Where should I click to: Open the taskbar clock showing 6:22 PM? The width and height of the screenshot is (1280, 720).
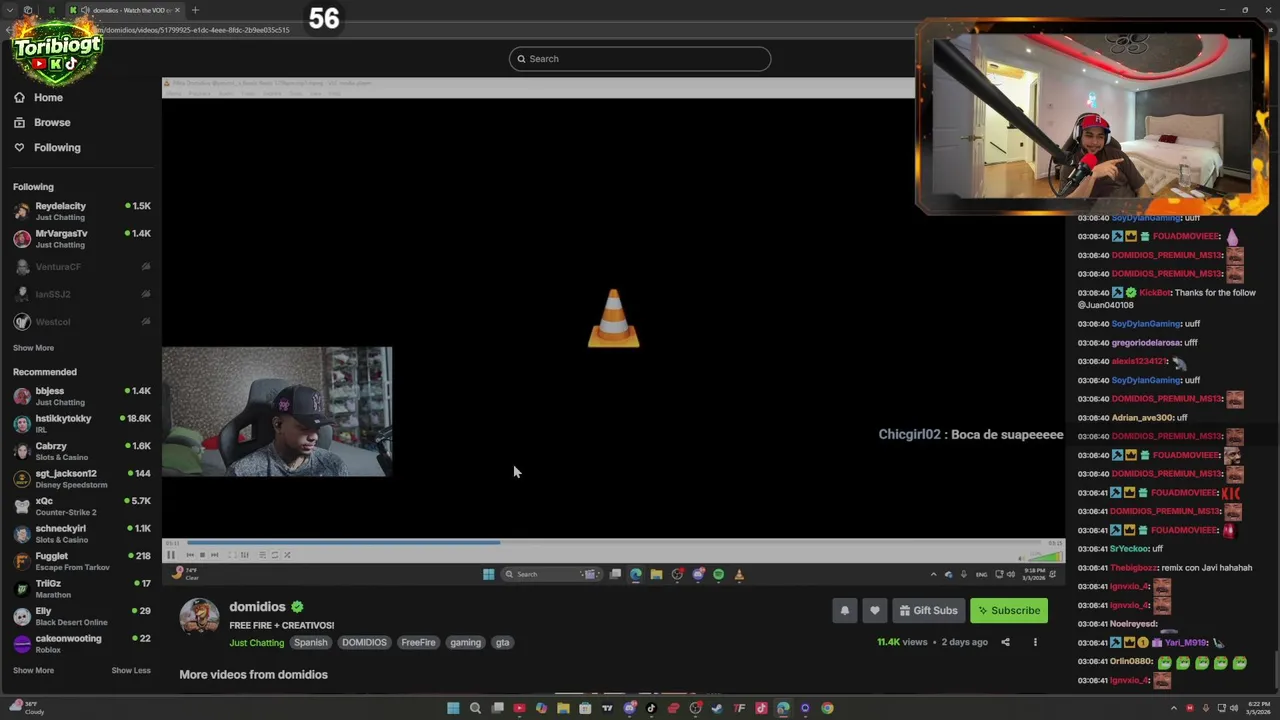coord(1258,708)
